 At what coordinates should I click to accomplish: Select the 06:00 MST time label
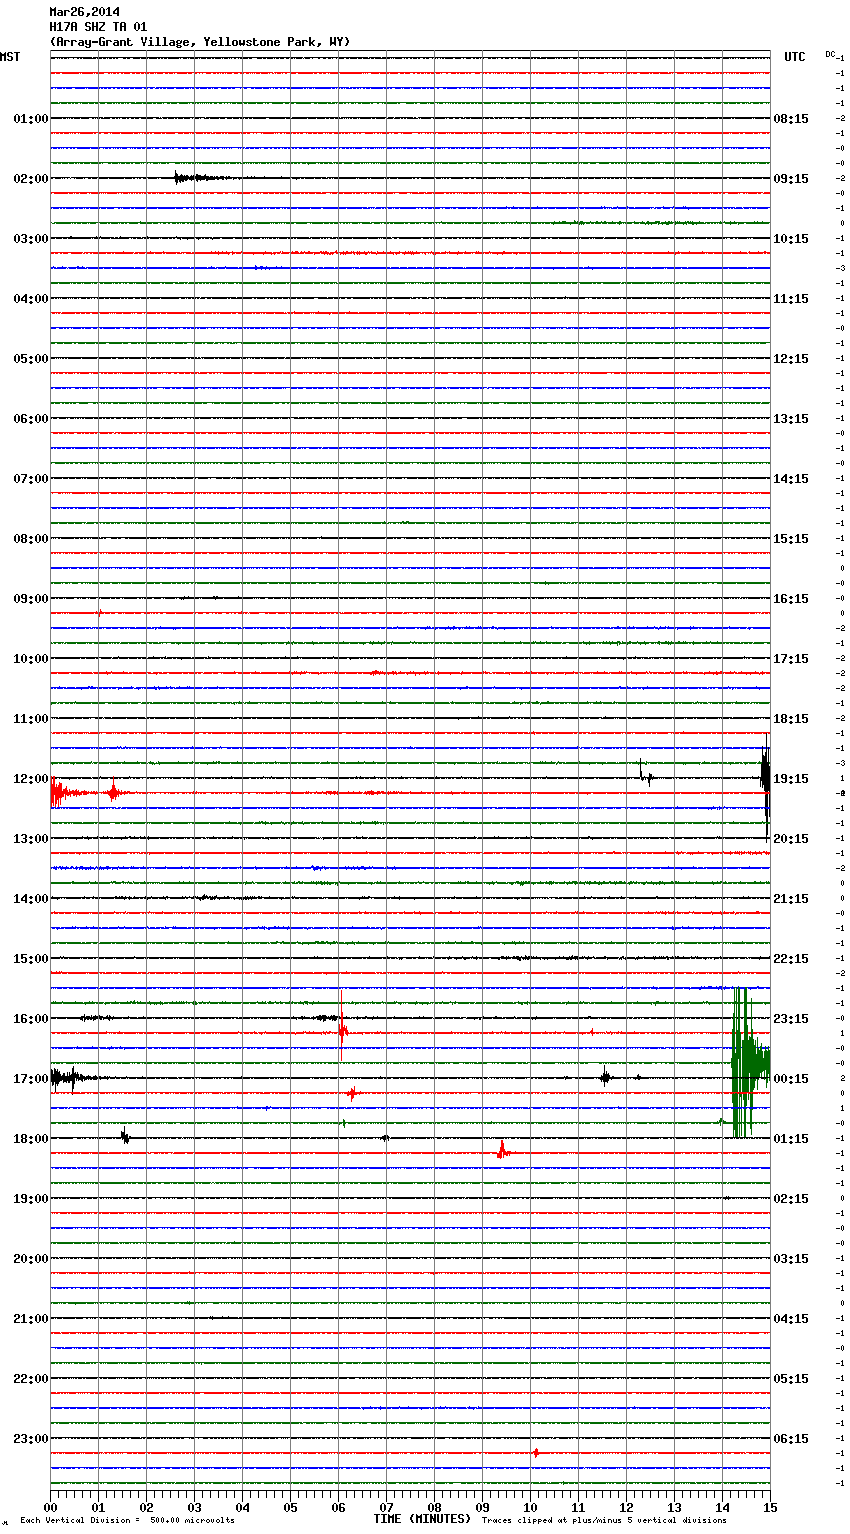(x=31, y=419)
